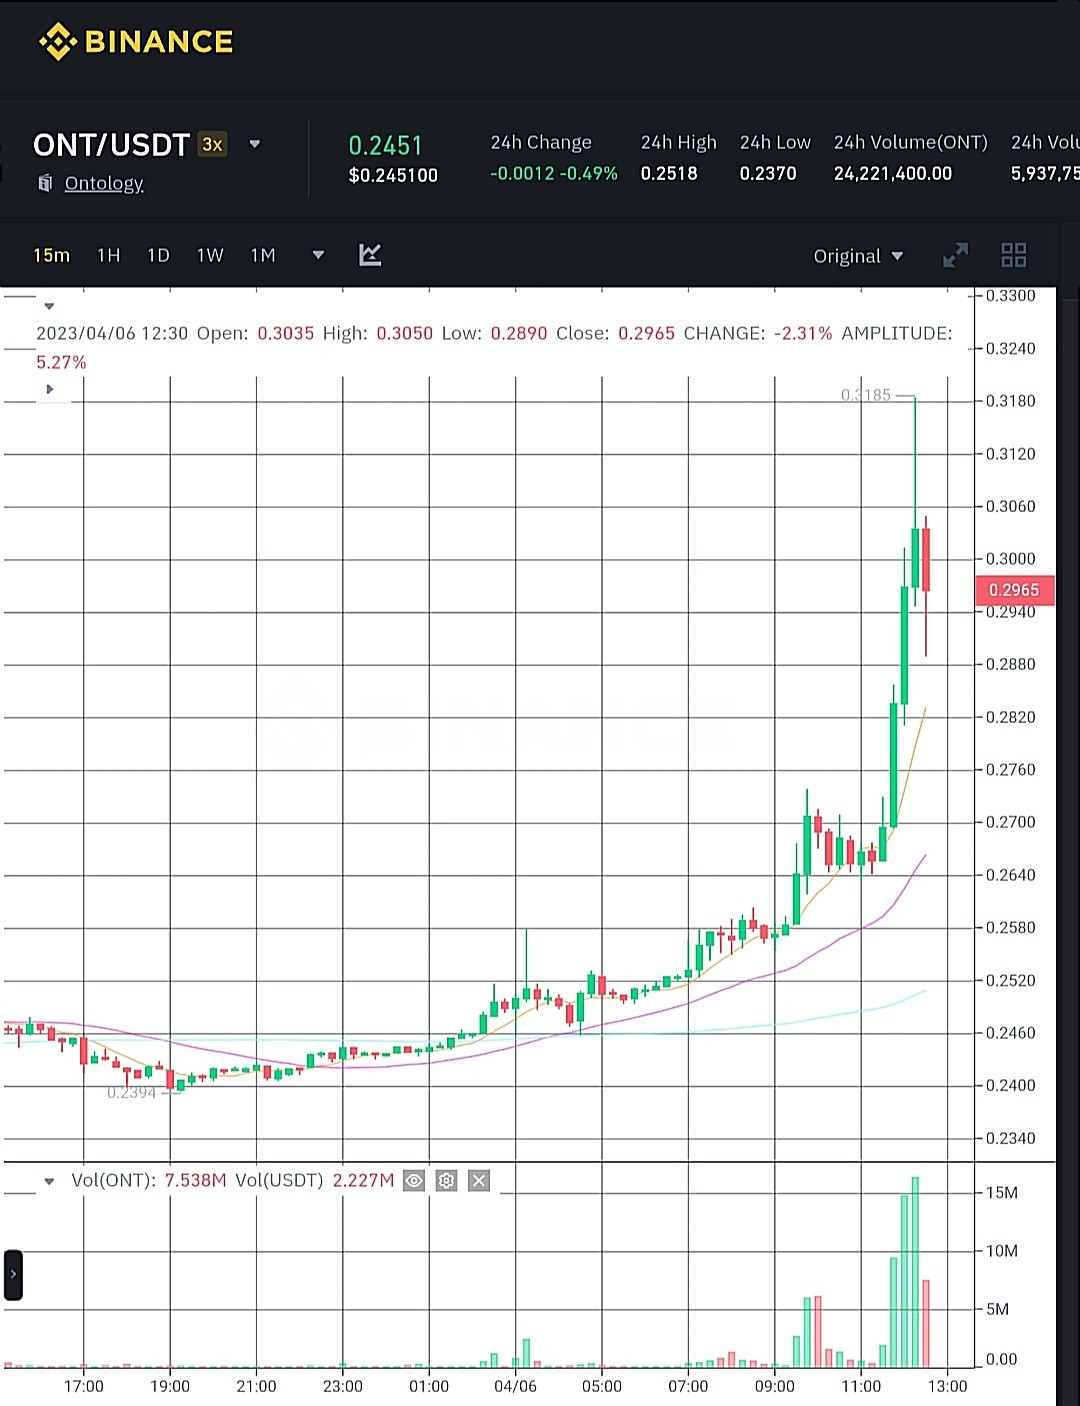
Task: Click the 24h Low label
Action: [x=775, y=143]
